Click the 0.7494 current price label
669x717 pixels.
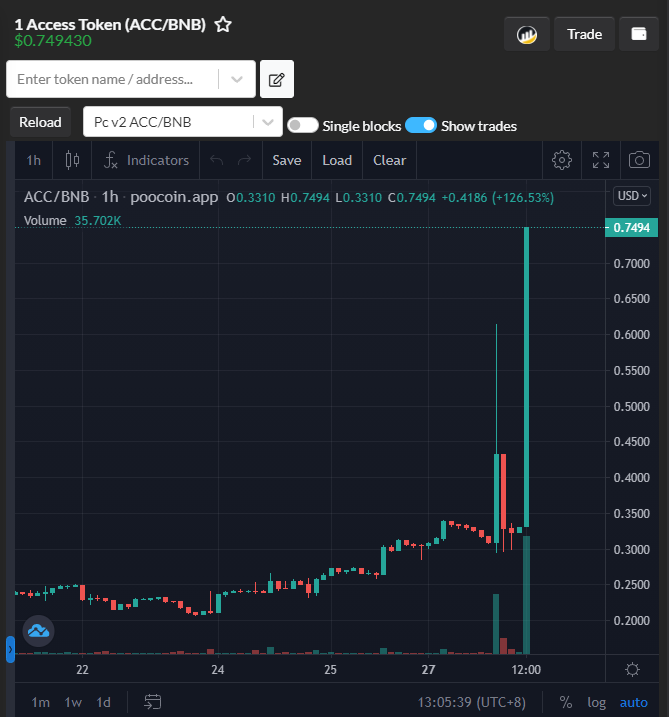632,228
